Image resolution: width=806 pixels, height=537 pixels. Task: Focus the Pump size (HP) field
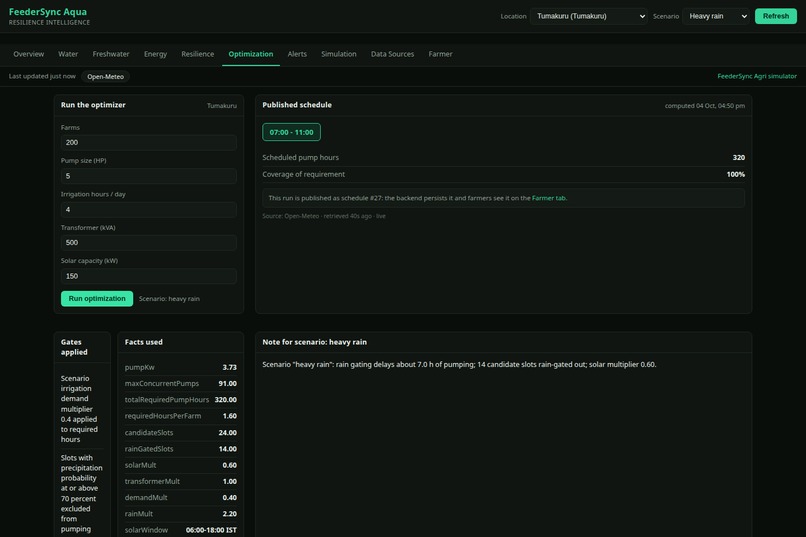(x=149, y=176)
